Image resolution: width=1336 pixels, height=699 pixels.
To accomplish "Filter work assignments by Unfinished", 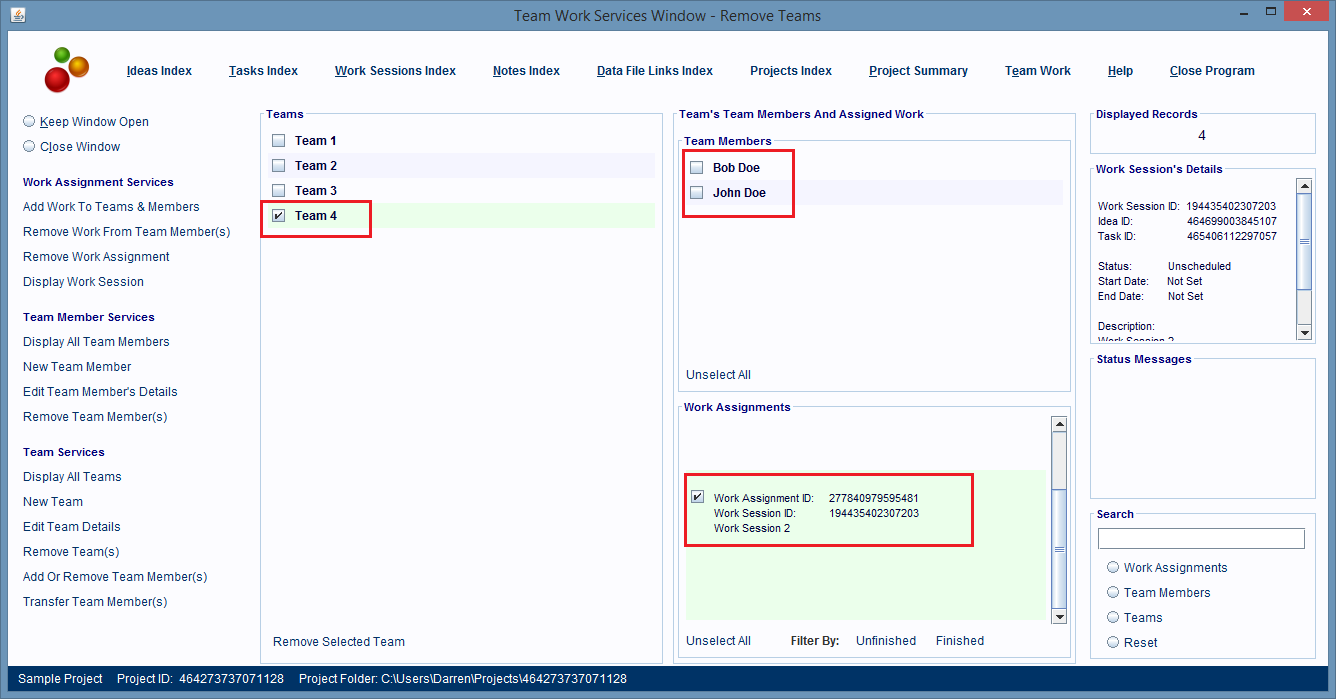I will point(886,641).
